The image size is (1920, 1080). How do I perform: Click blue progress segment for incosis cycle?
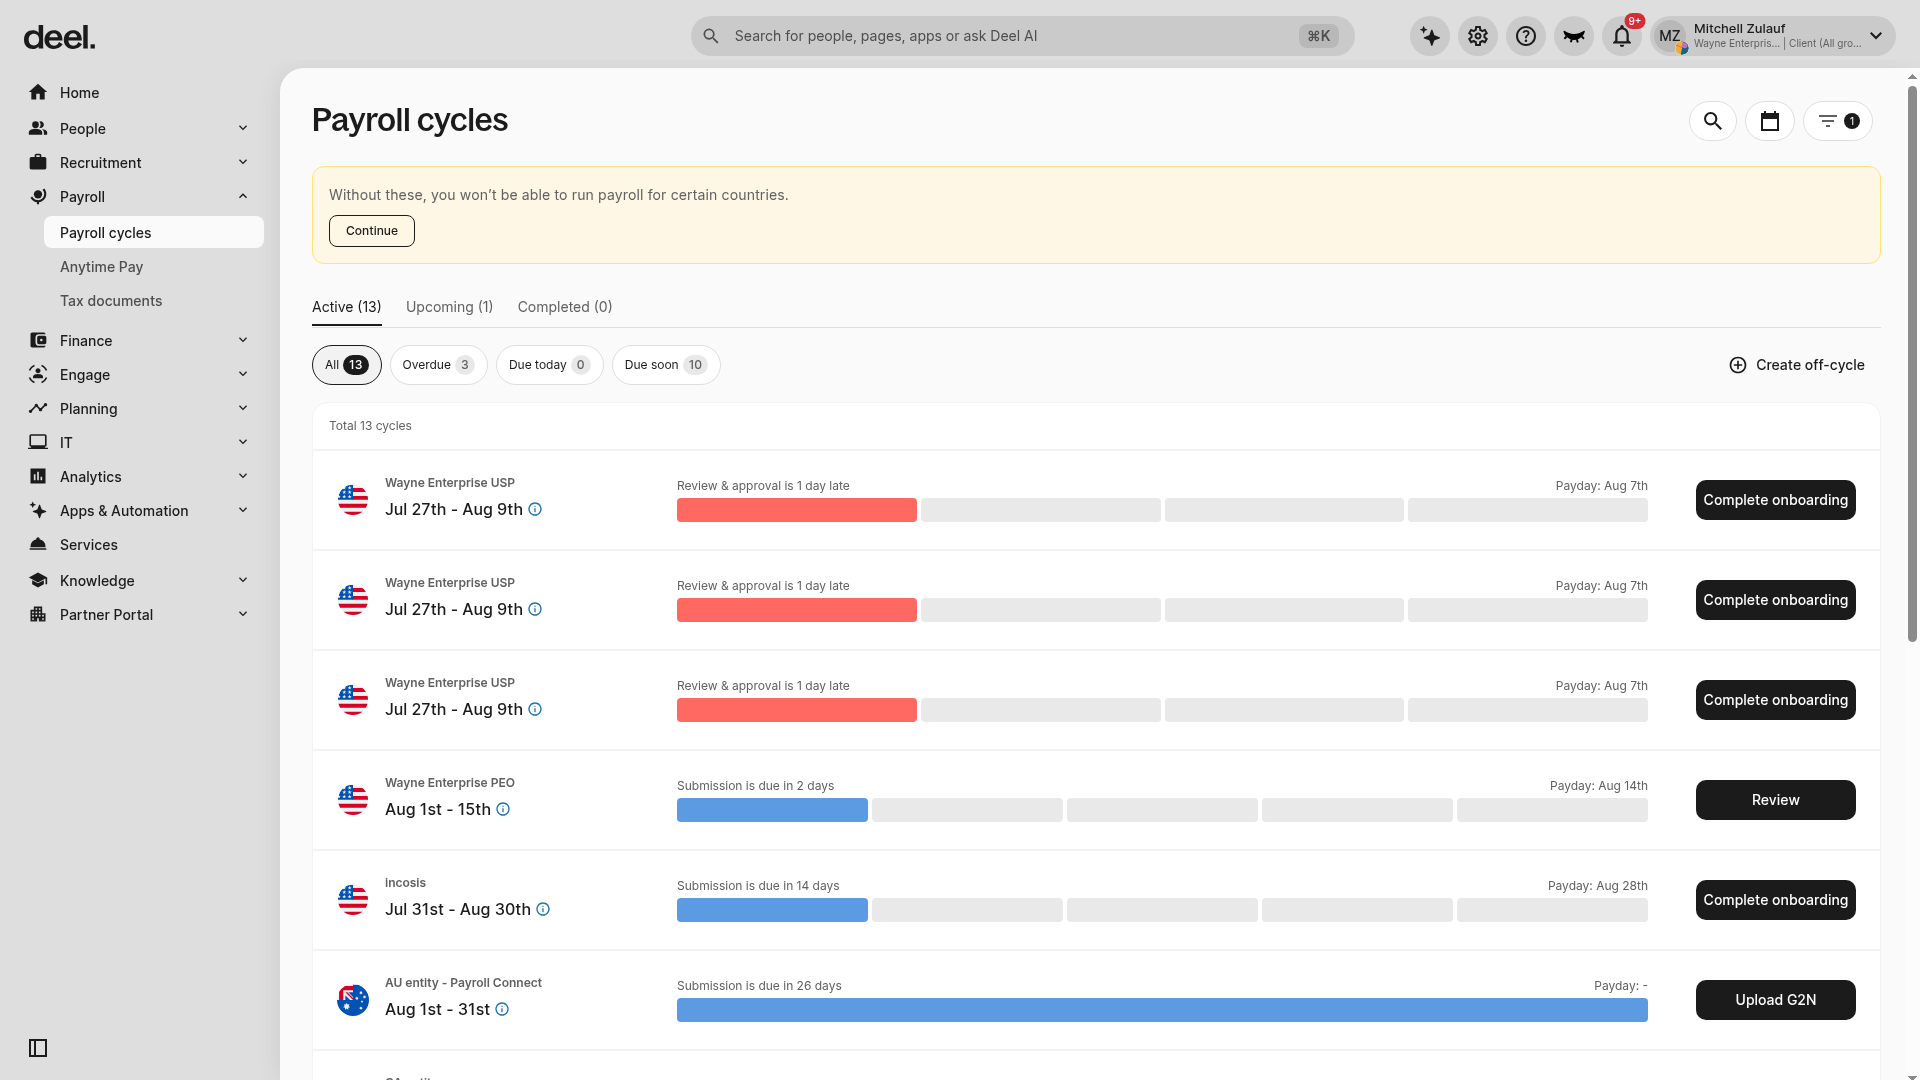point(772,910)
